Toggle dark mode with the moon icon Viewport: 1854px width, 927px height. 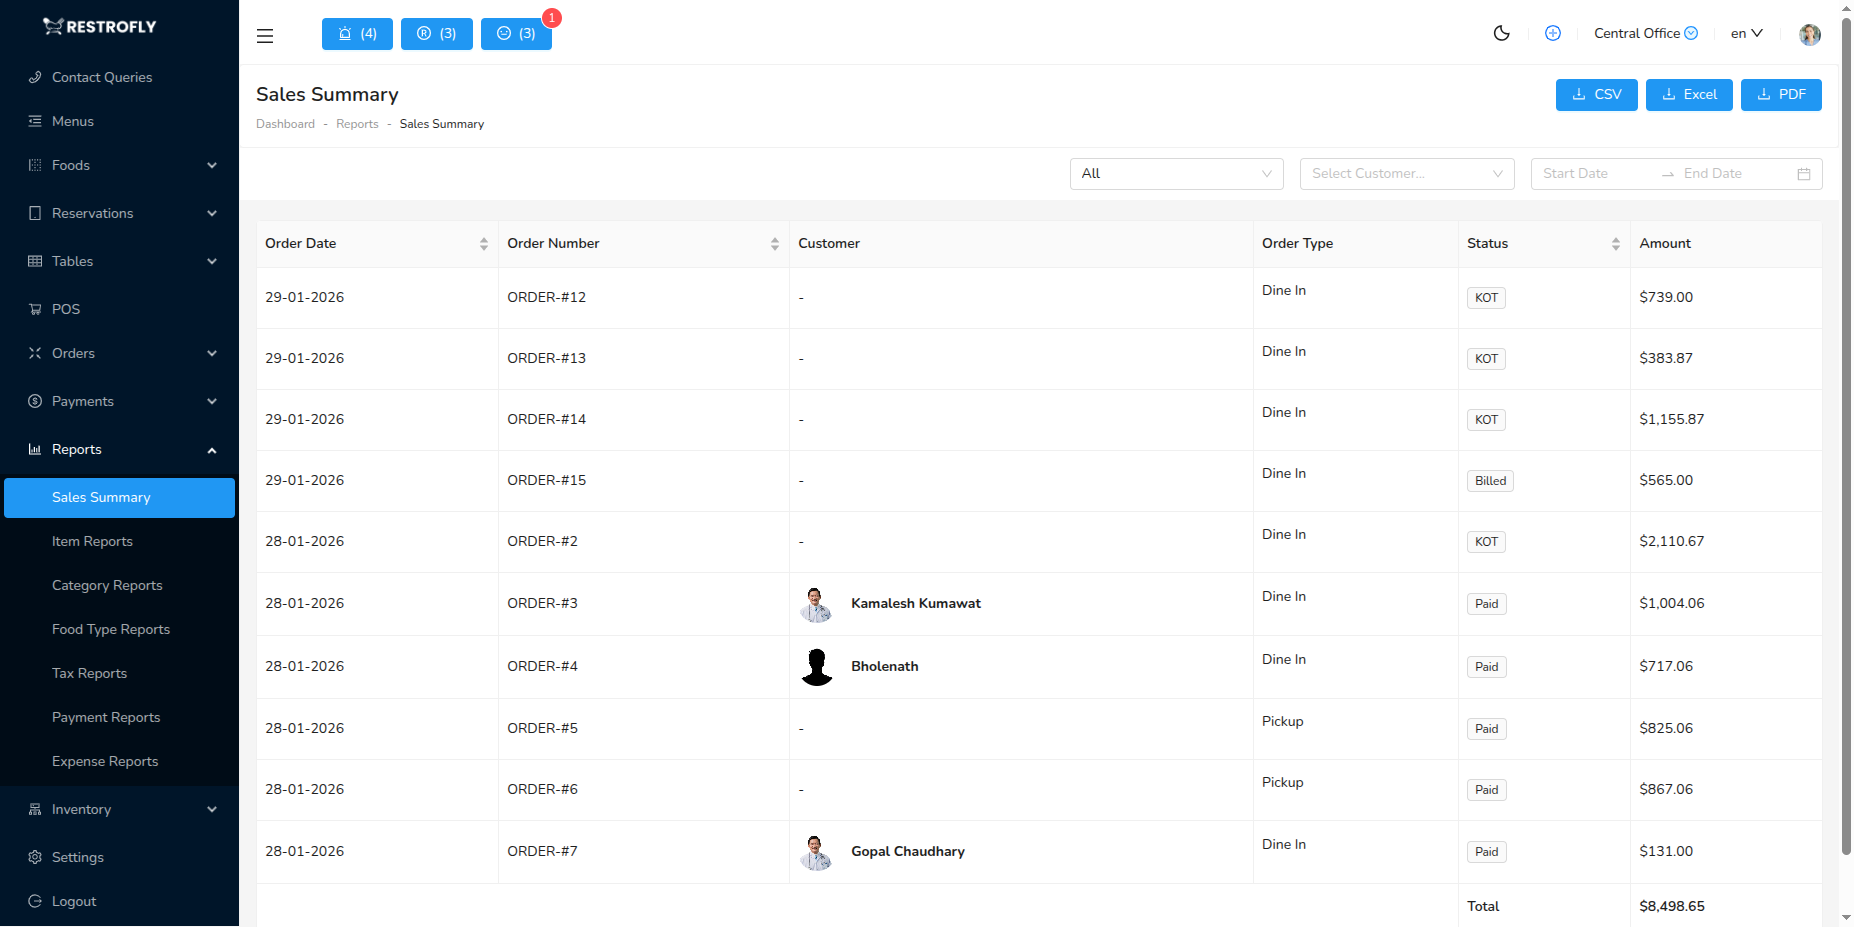pos(1501,33)
